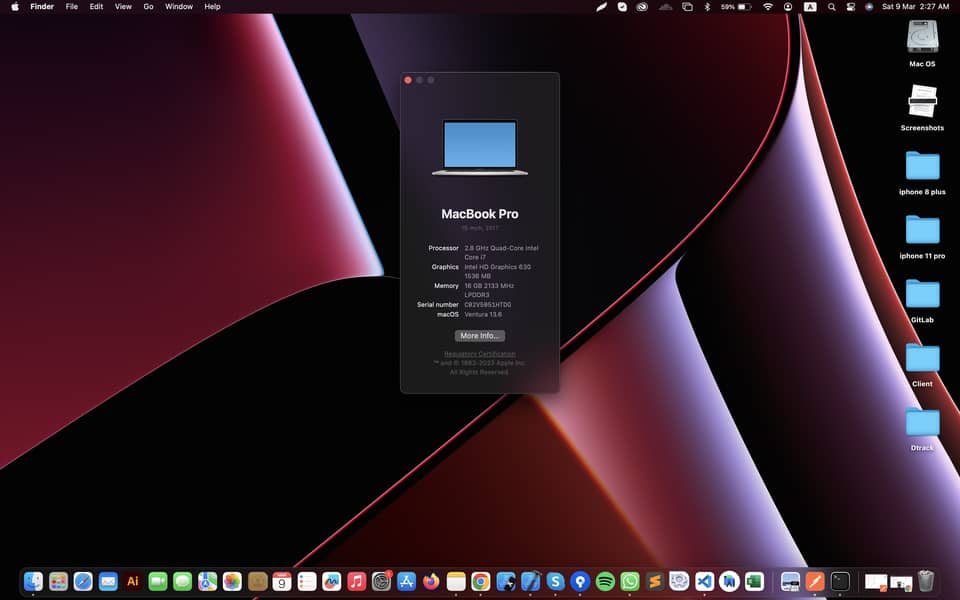Open Control Center in menu bar
Viewport: 960px width, 600px height.
tap(851, 6)
